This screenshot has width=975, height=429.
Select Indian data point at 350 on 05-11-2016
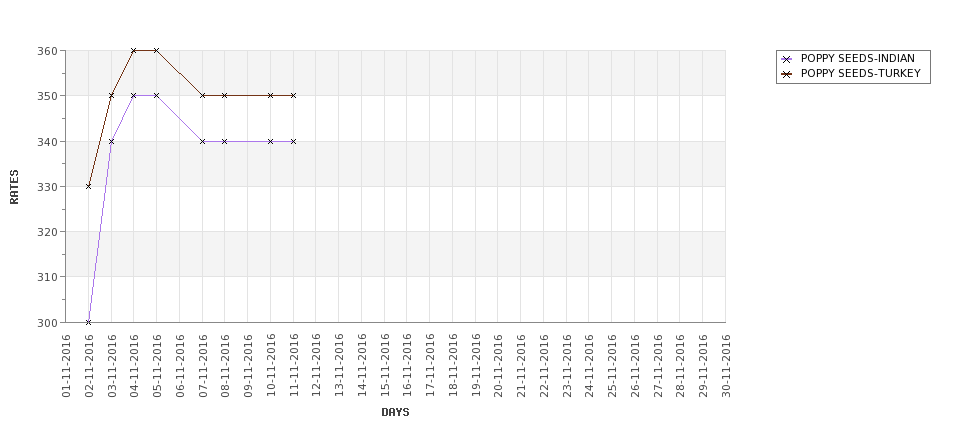click(x=156, y=96)
